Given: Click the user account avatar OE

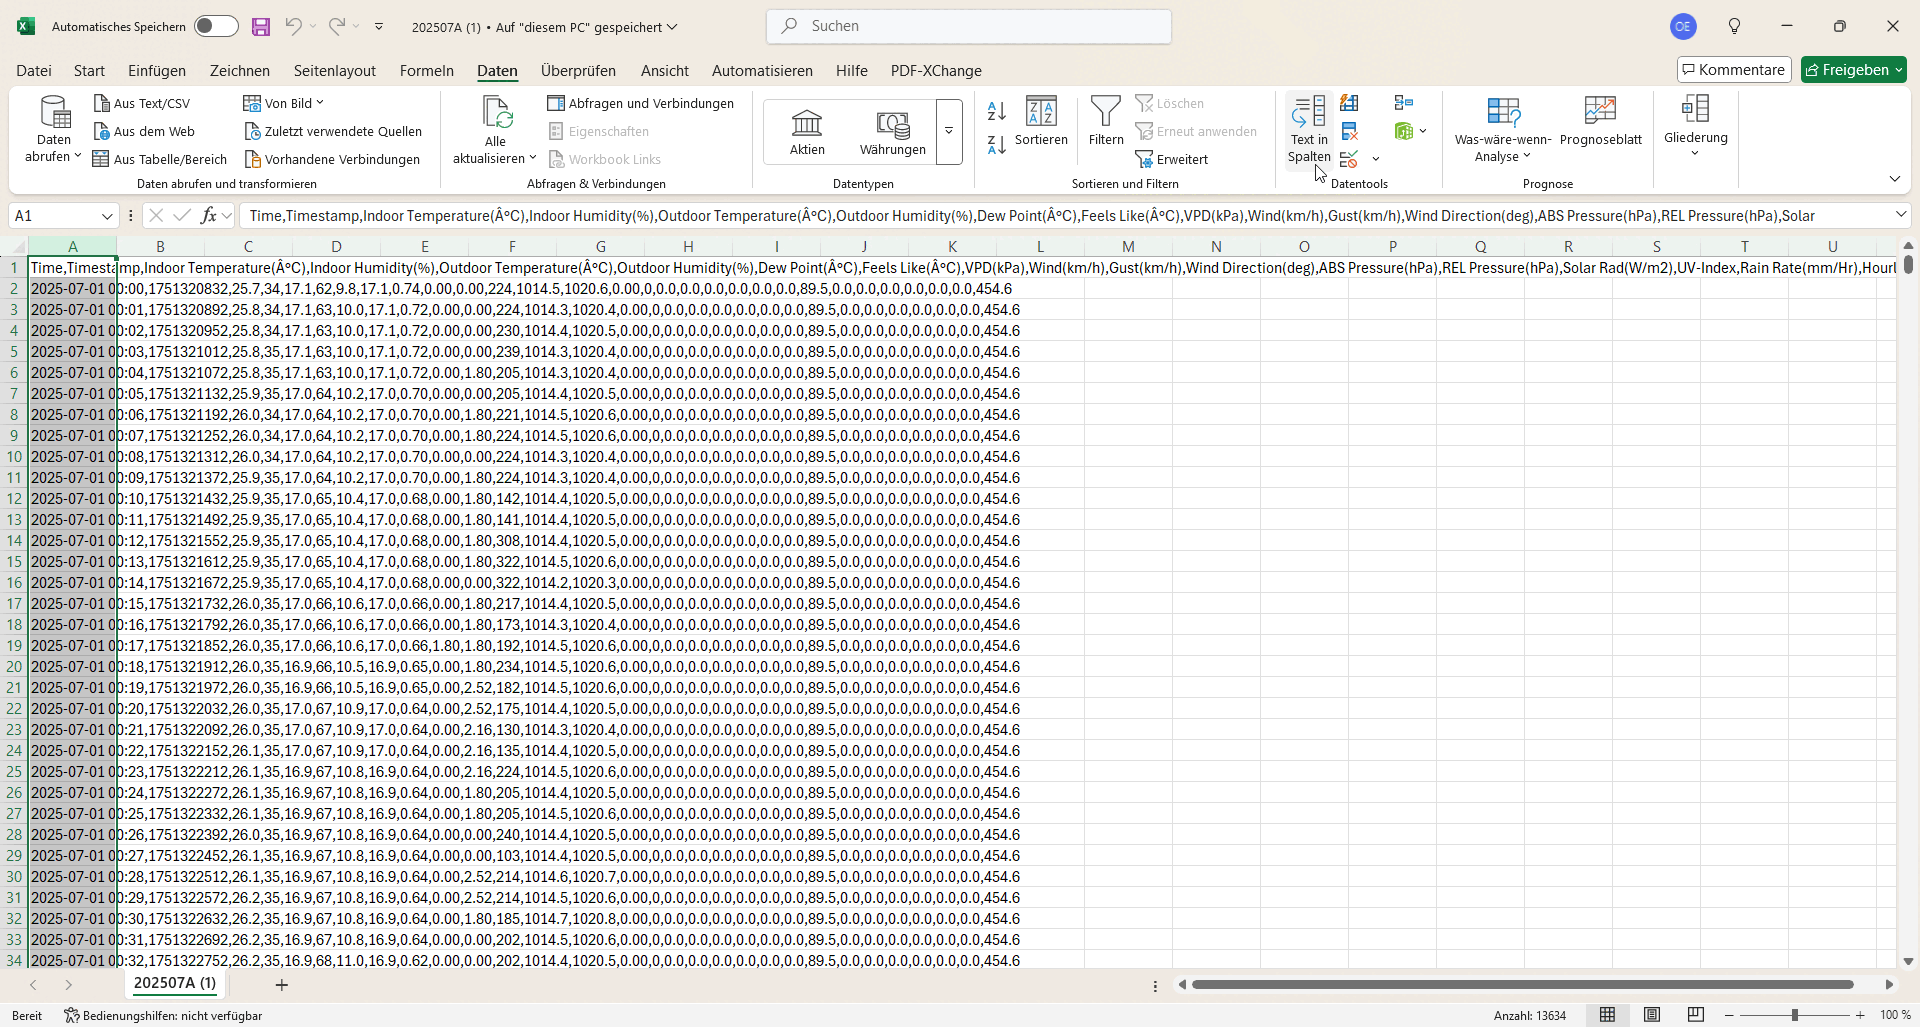Looking at the screenshot, I should 1683,27.
